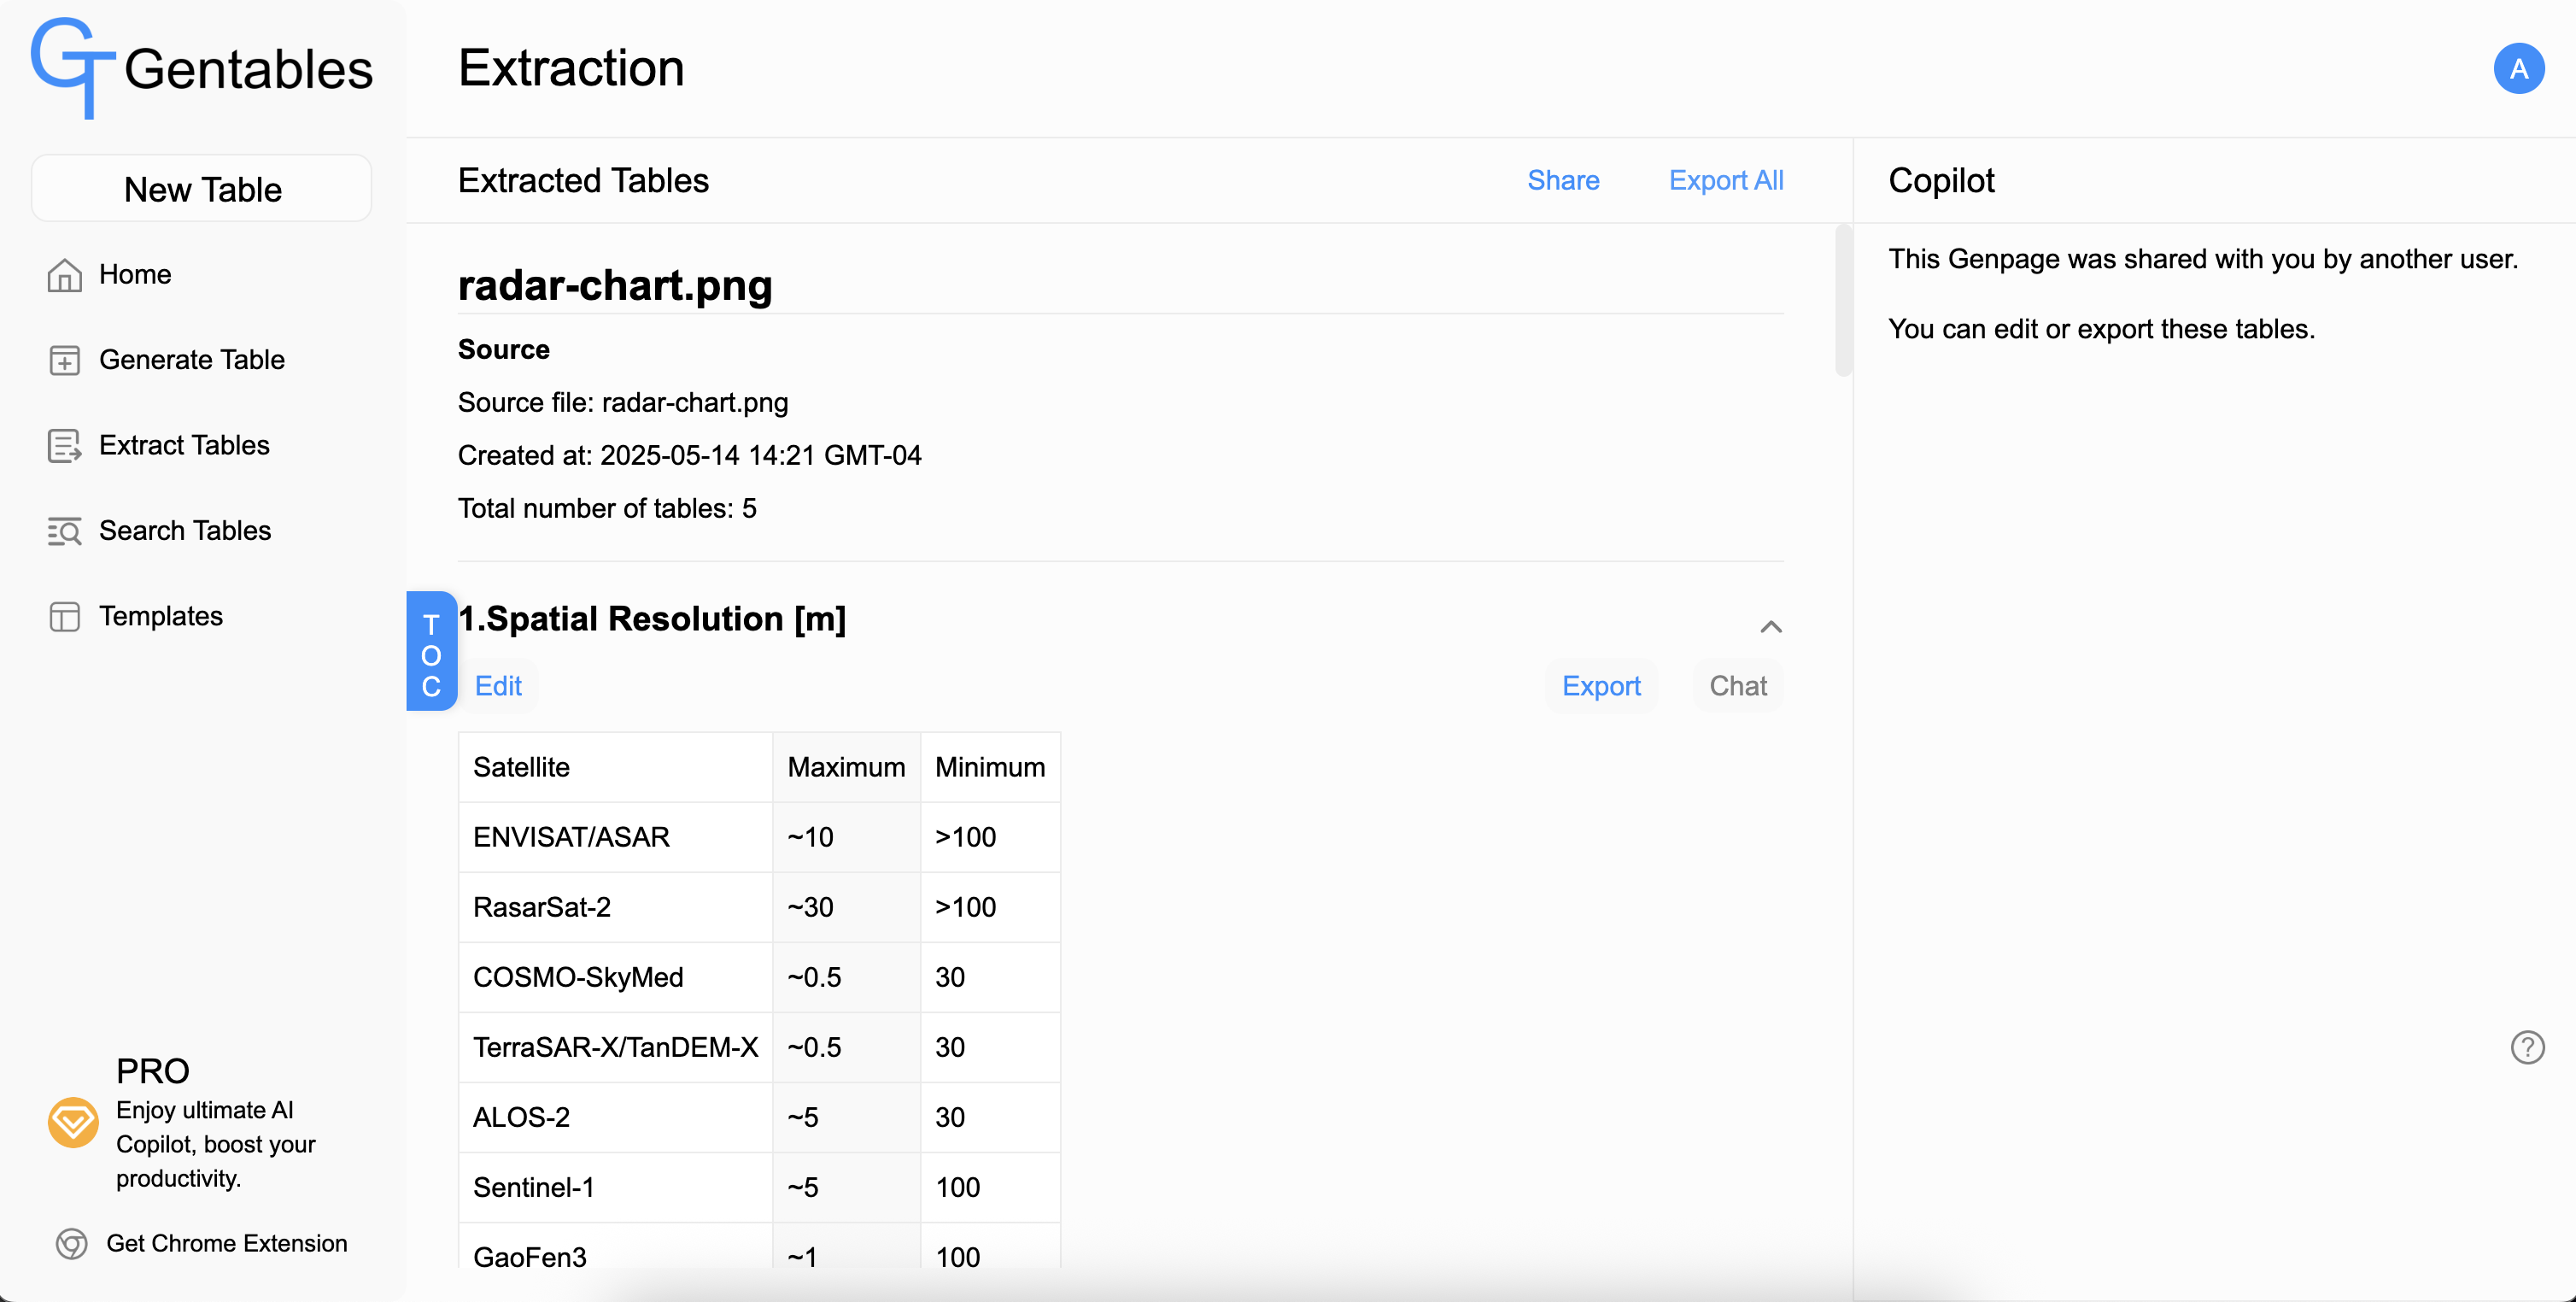Image resolution: width=2576 pixels, height=1302 pixels.
Task: Toggle the TOC side panel
Action: [431, 652]
